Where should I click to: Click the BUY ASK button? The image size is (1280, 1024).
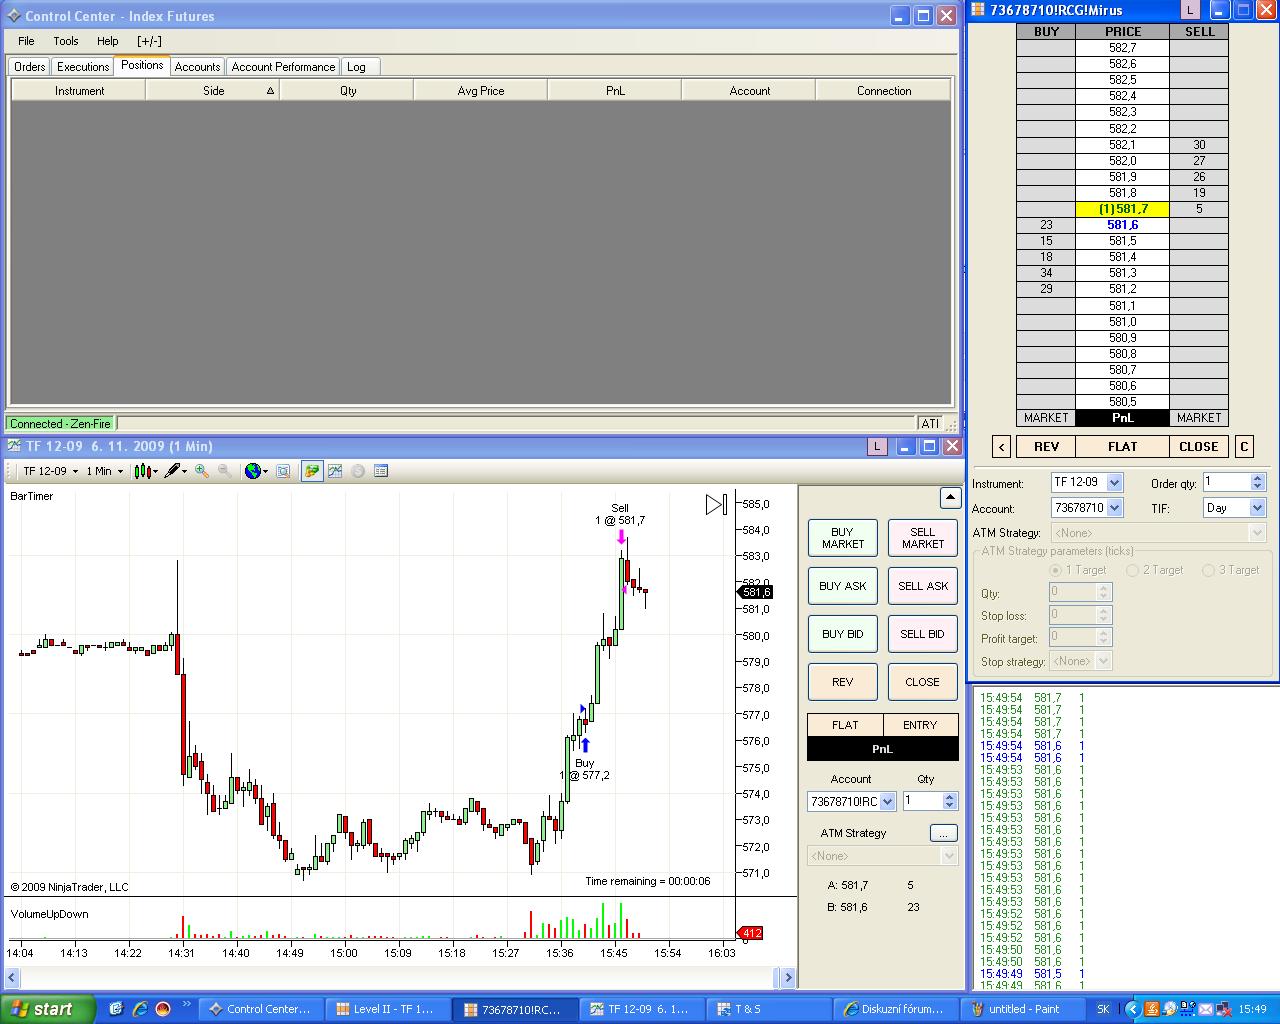point(843,586)
